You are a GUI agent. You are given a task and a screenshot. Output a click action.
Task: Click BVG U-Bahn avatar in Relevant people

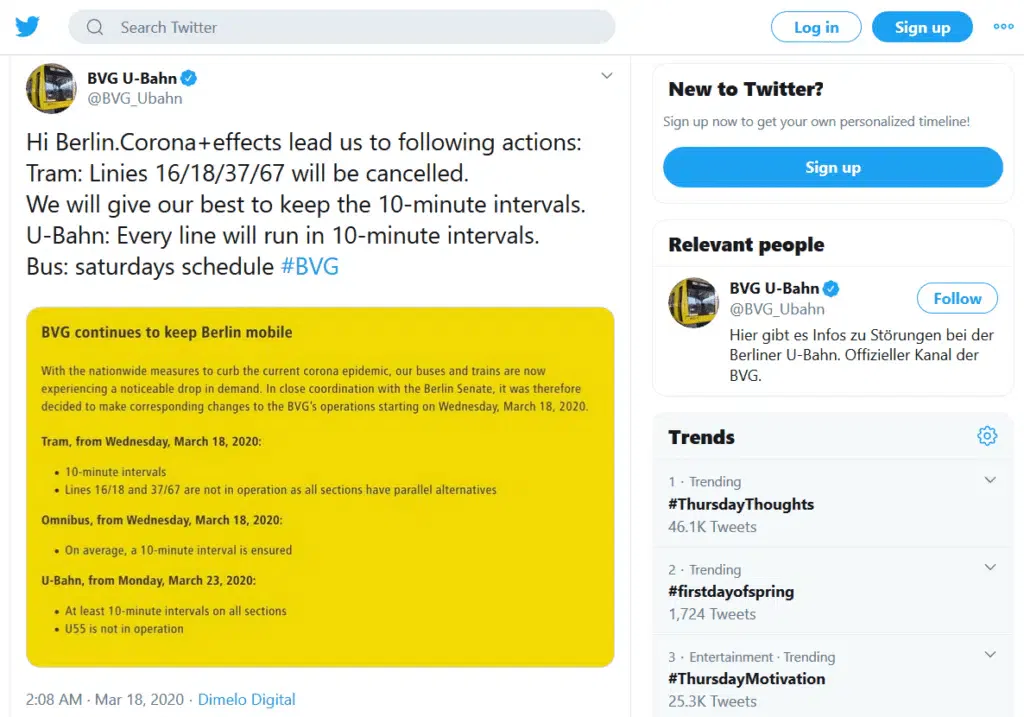point(693,303)
